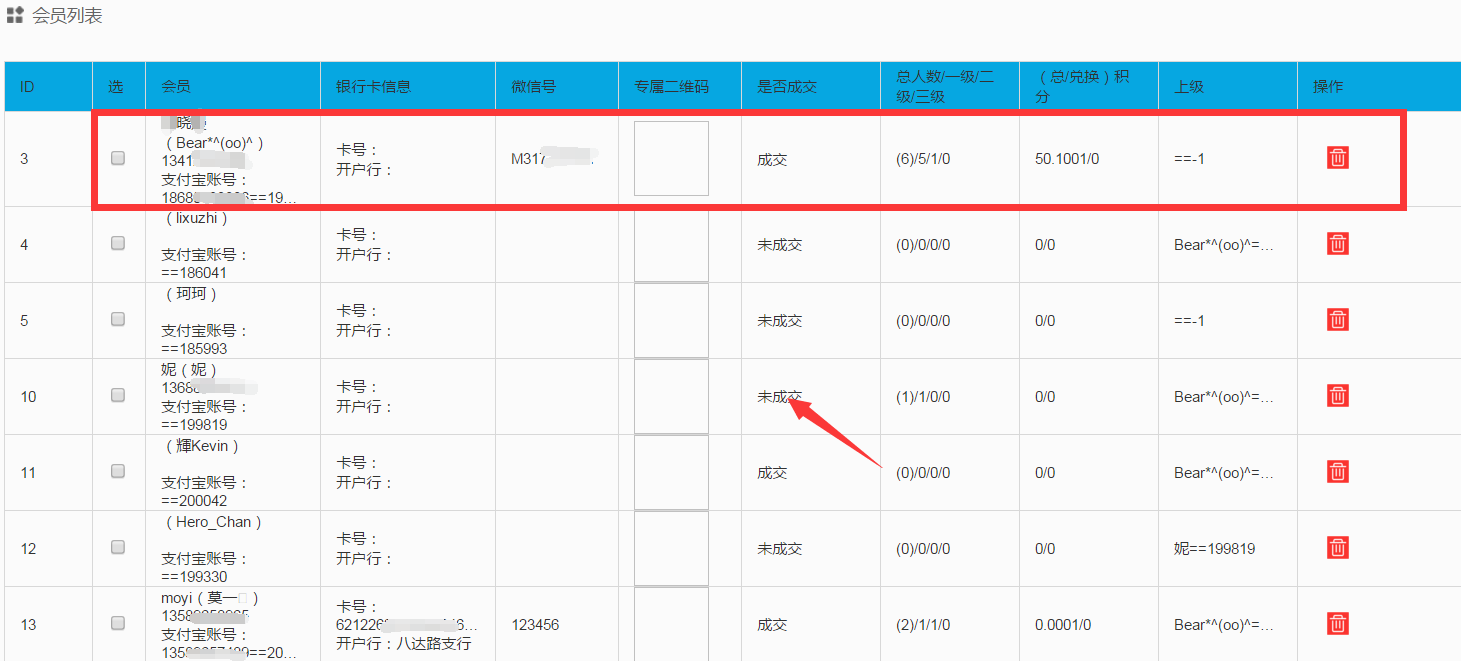Delete the 輝Kevin member entry
Viewport: 1461px width, 661px height.
(1337, 472)
